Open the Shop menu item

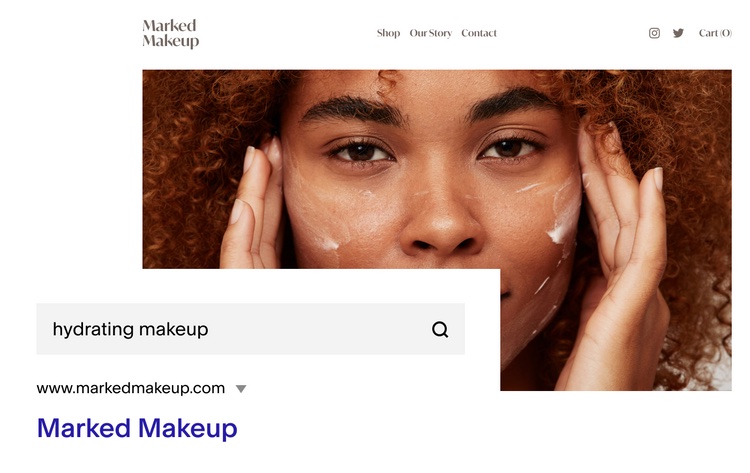(x=388, y=33)
